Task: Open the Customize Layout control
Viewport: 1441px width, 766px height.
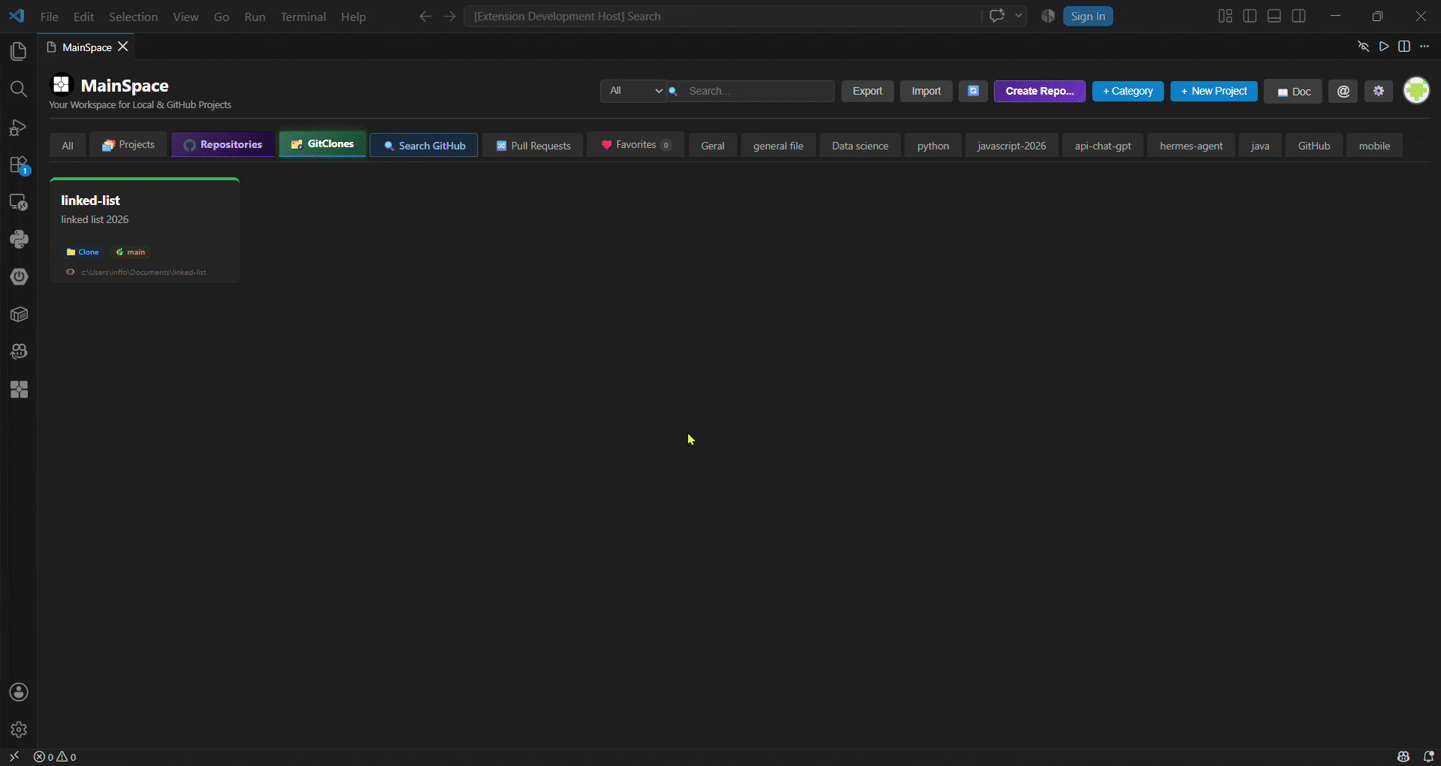Action: pyautogui.click(x=1225, y=16)
